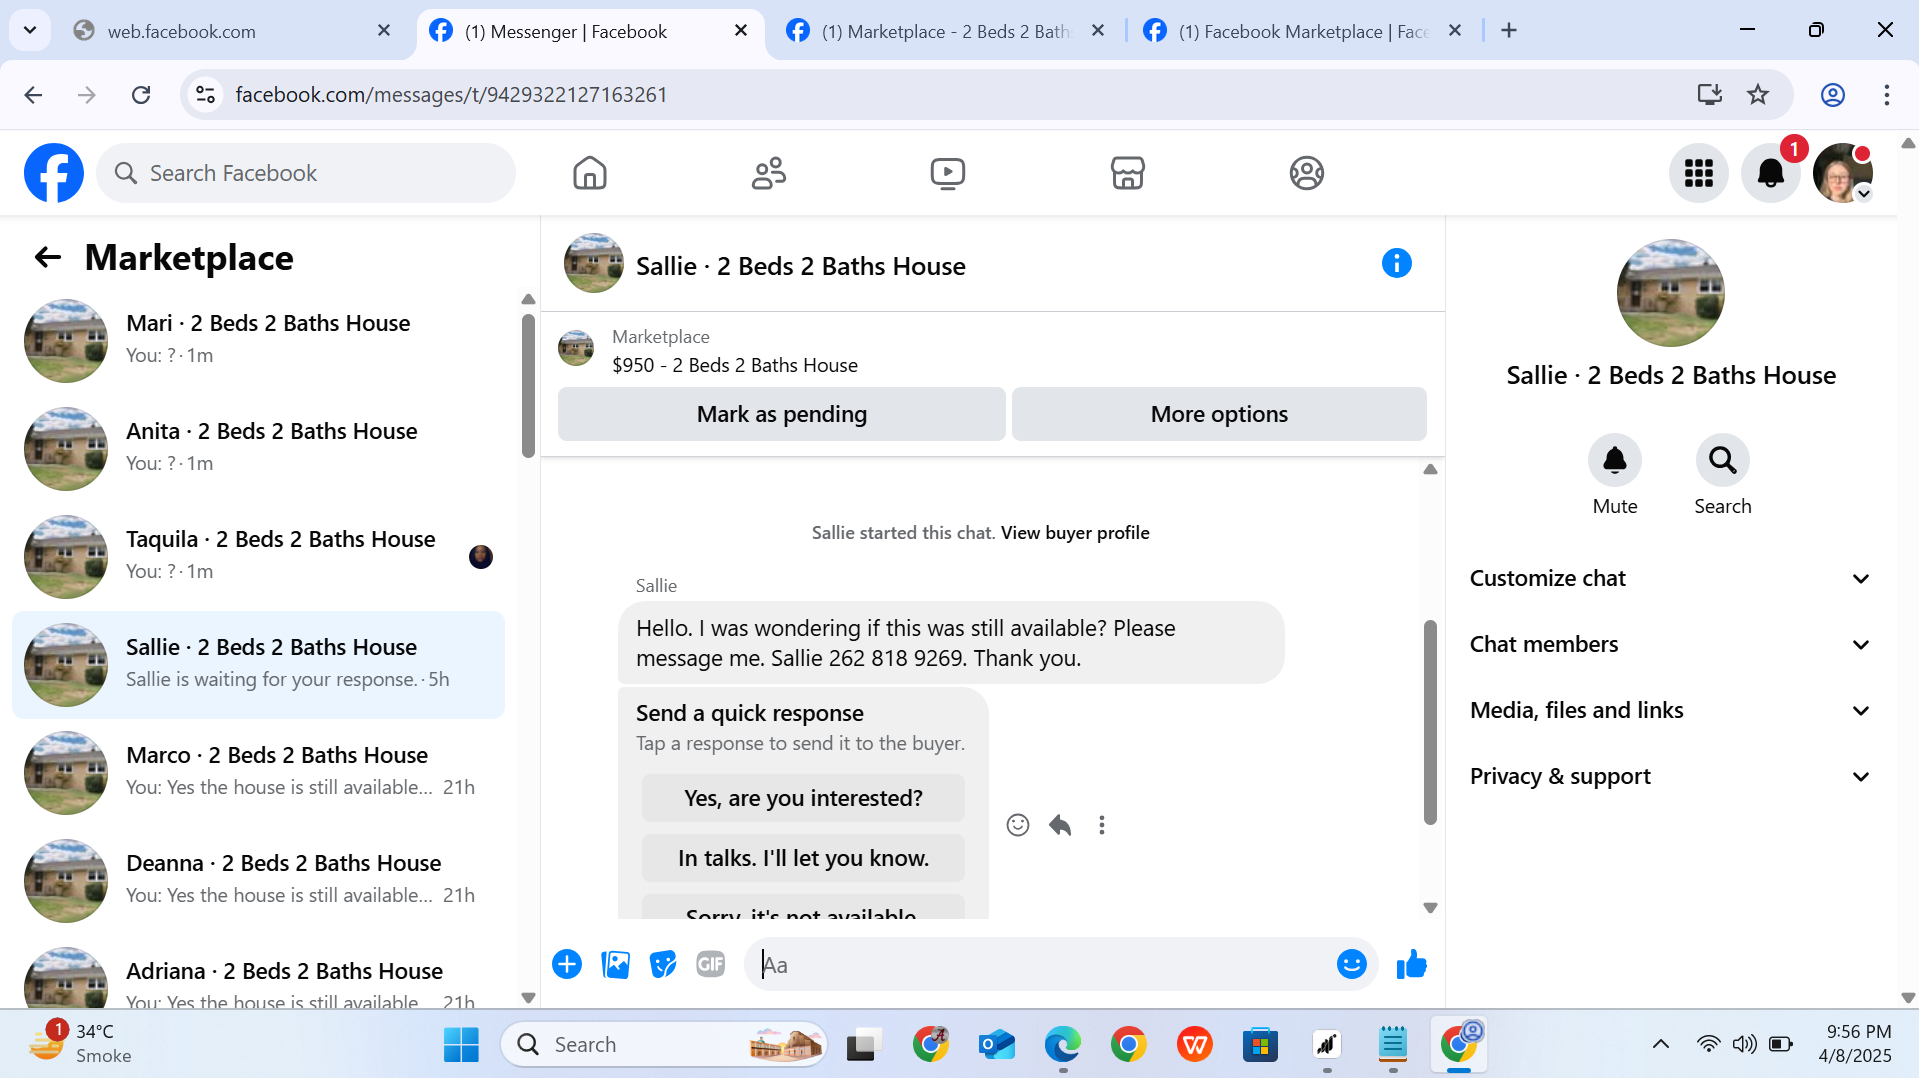Expand Media, files and links section
The width and height of the screenshot is (1919, 1078).
click(1669, 710)
